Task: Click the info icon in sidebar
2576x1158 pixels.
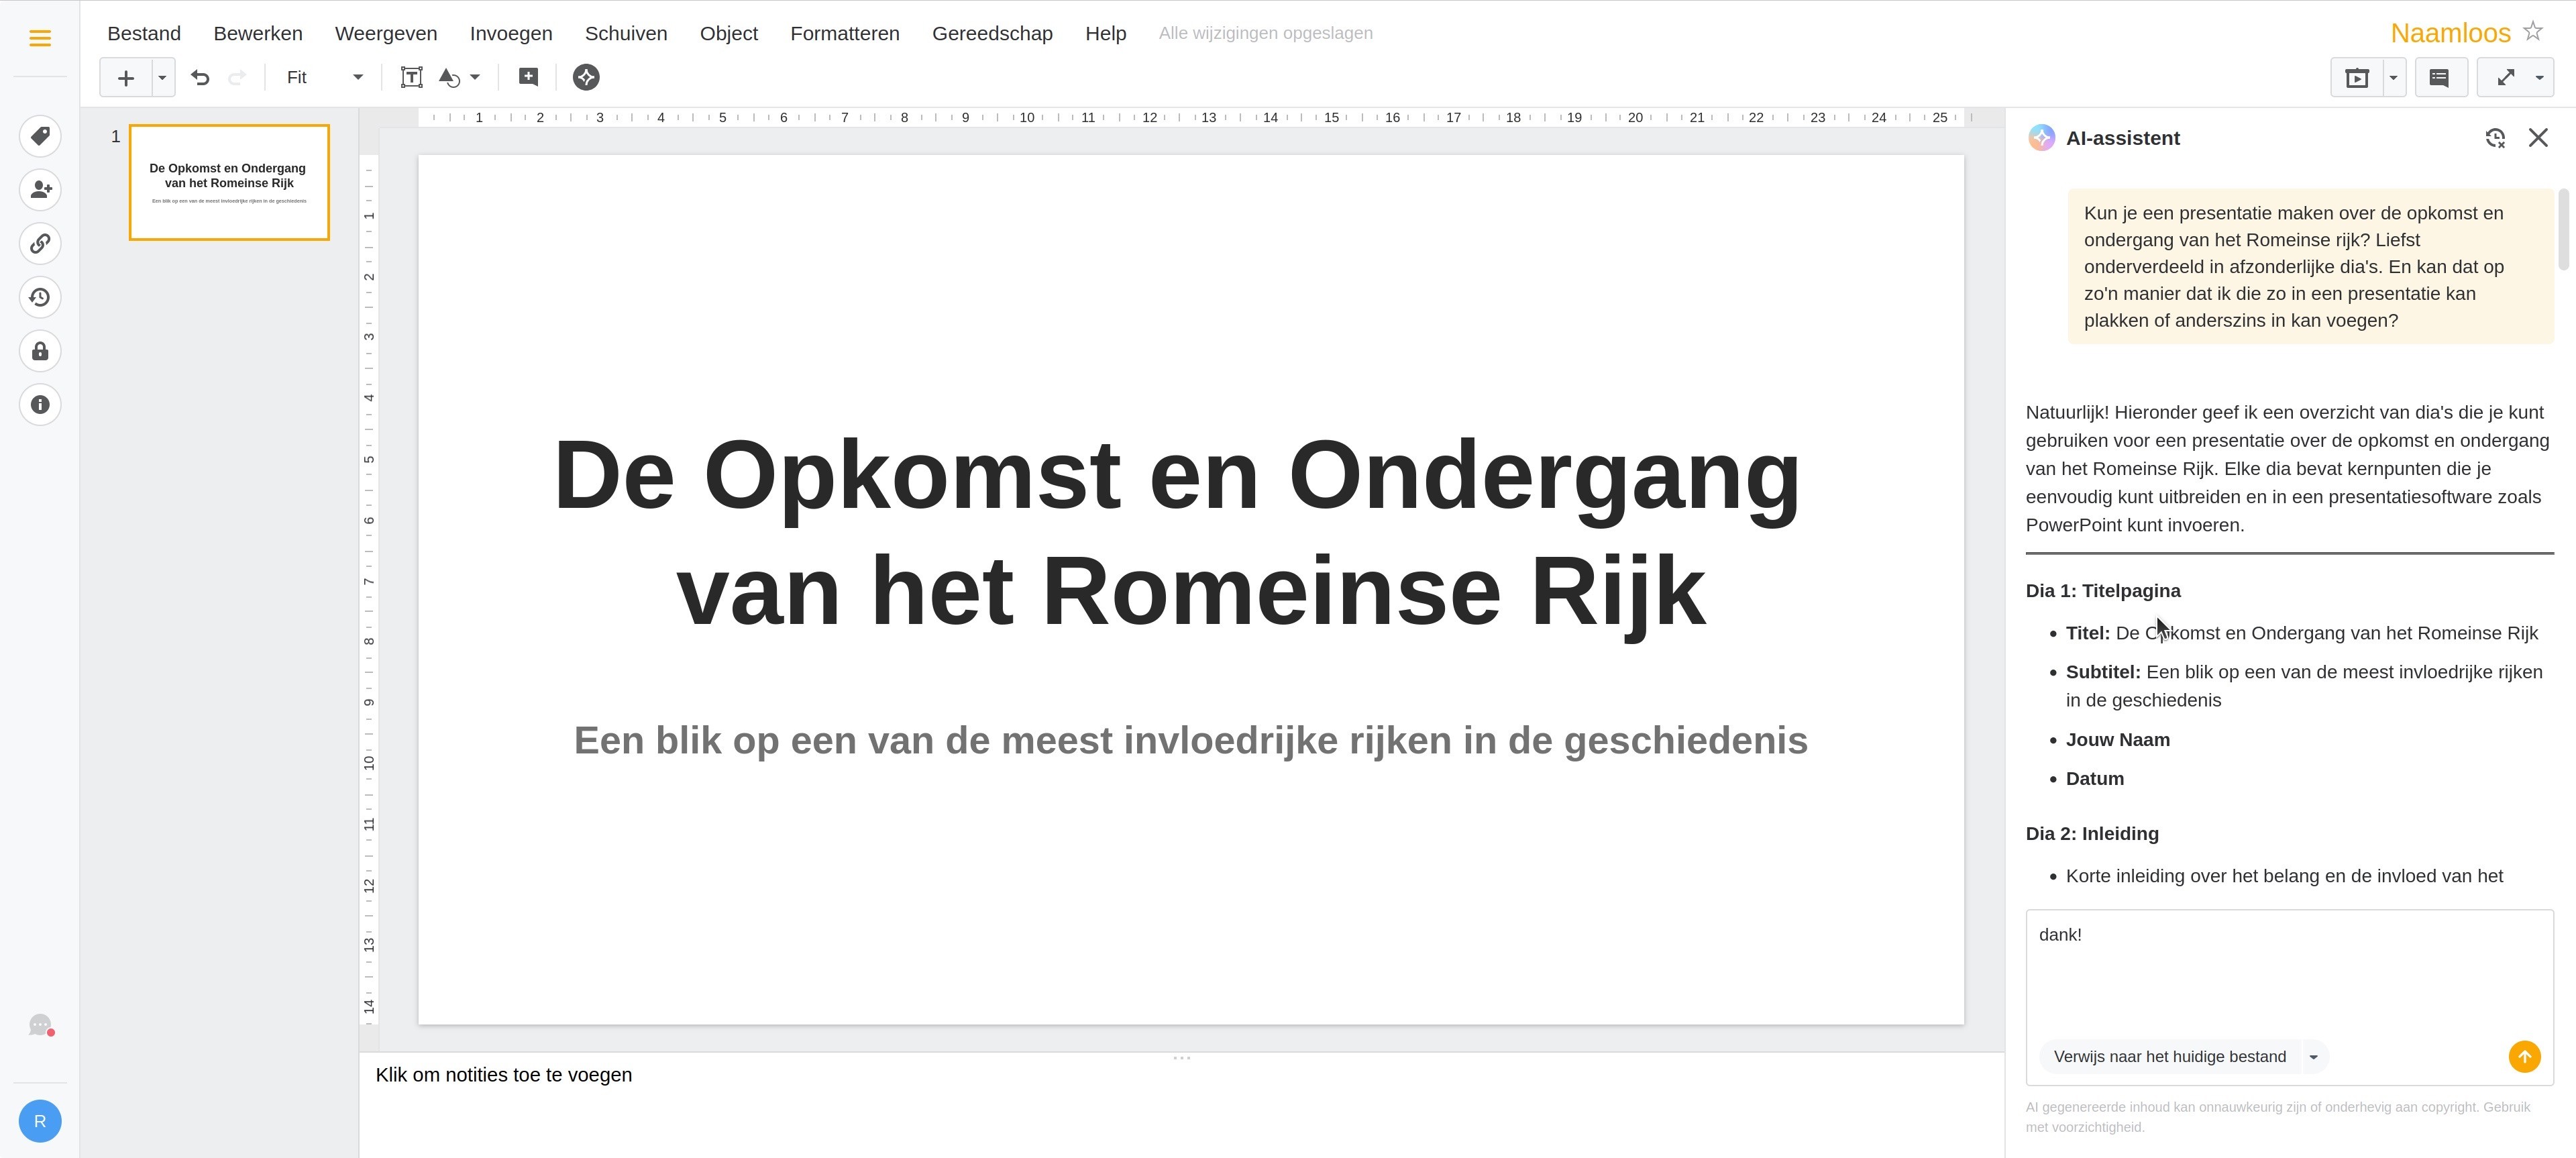Action: (40, 405)
